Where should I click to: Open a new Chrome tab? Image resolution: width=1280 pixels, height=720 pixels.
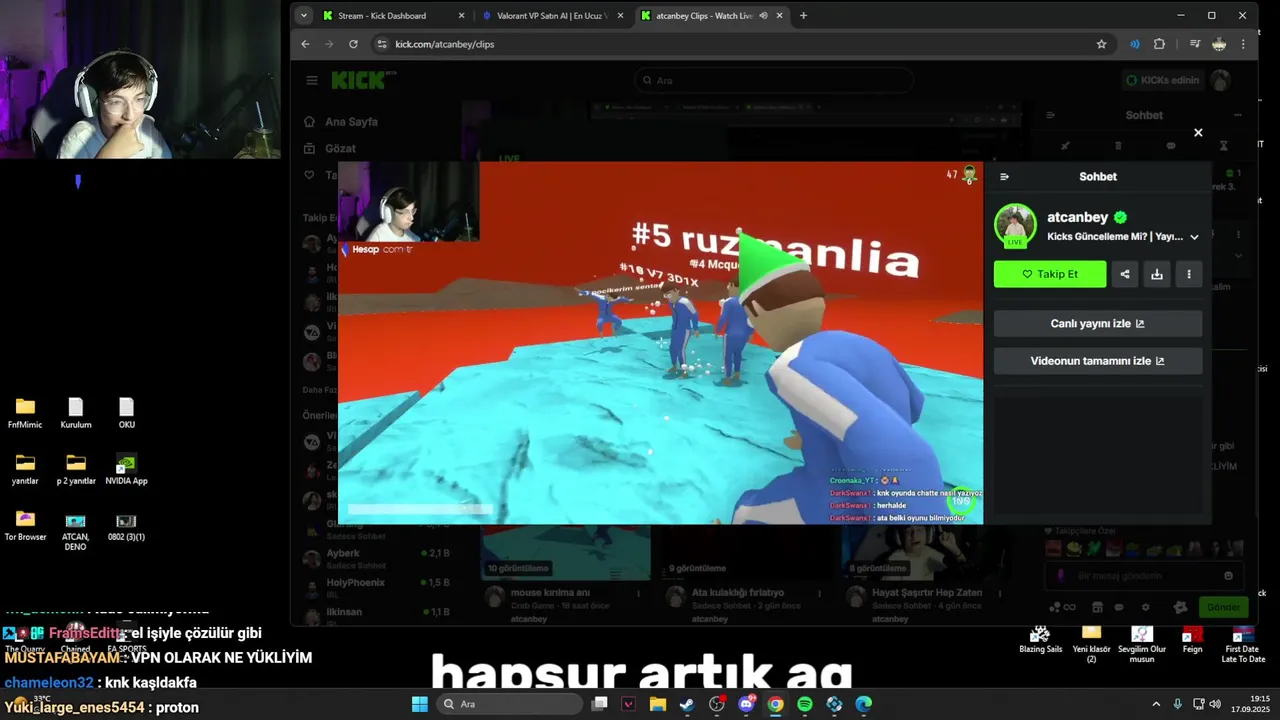click(x=803, y=16)
